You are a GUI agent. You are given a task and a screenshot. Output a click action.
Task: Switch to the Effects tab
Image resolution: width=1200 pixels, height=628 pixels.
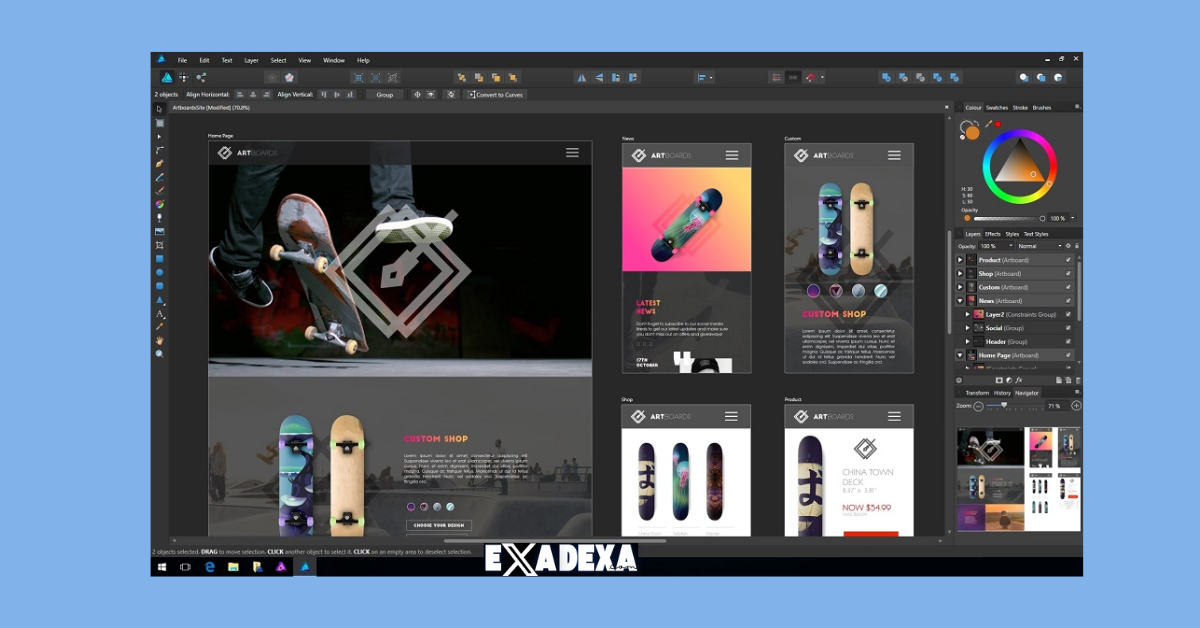(993, 234)
